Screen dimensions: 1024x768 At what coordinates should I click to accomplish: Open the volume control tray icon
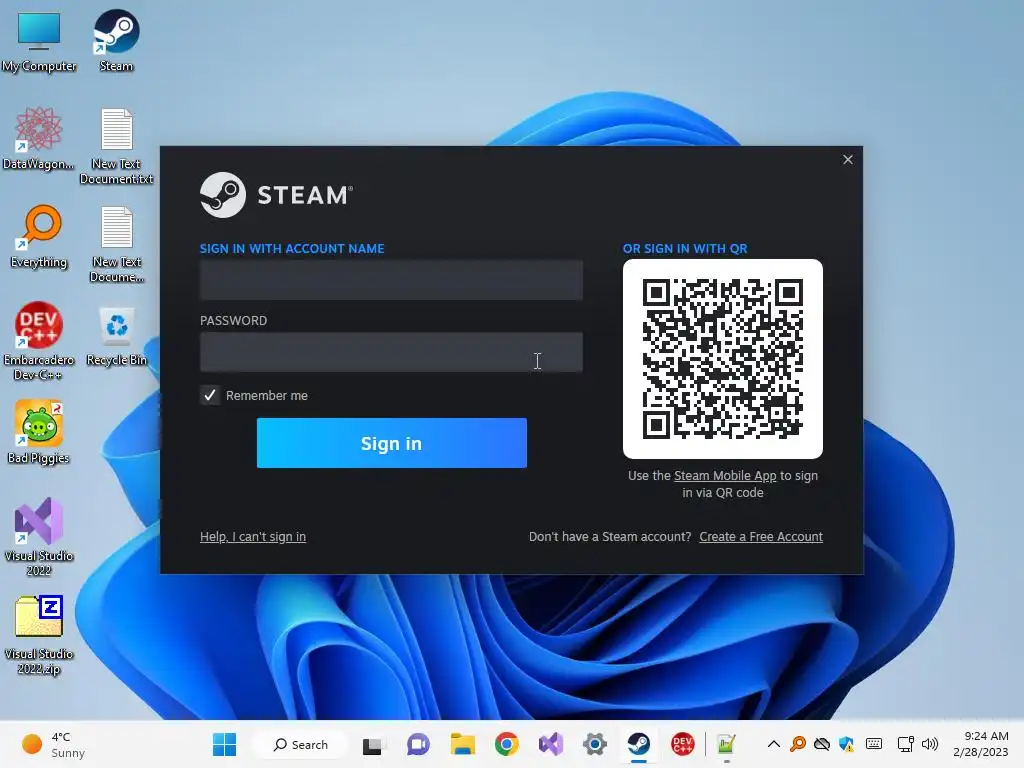(x=929, y=744)
